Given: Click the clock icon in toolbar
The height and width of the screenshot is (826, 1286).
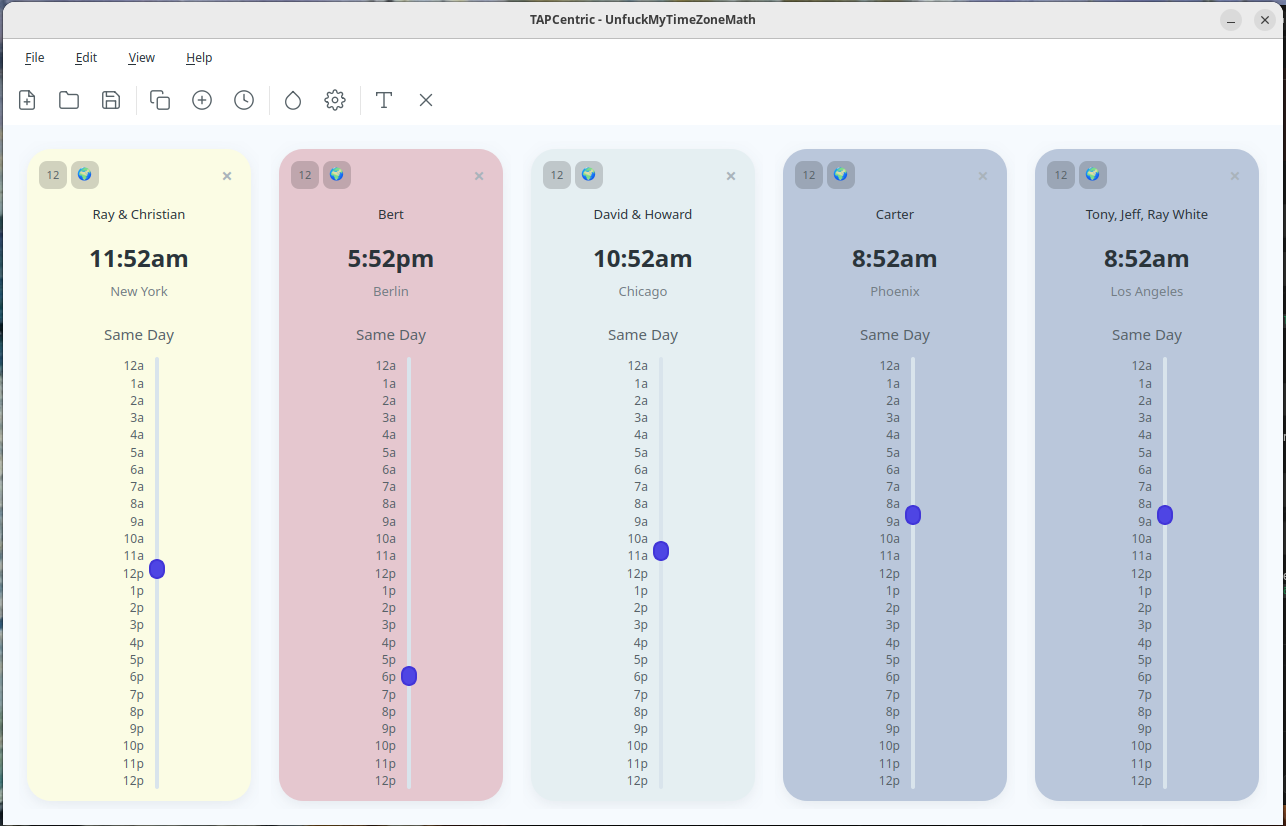Looking at the screenshot, I should click(x=244, y=100).
